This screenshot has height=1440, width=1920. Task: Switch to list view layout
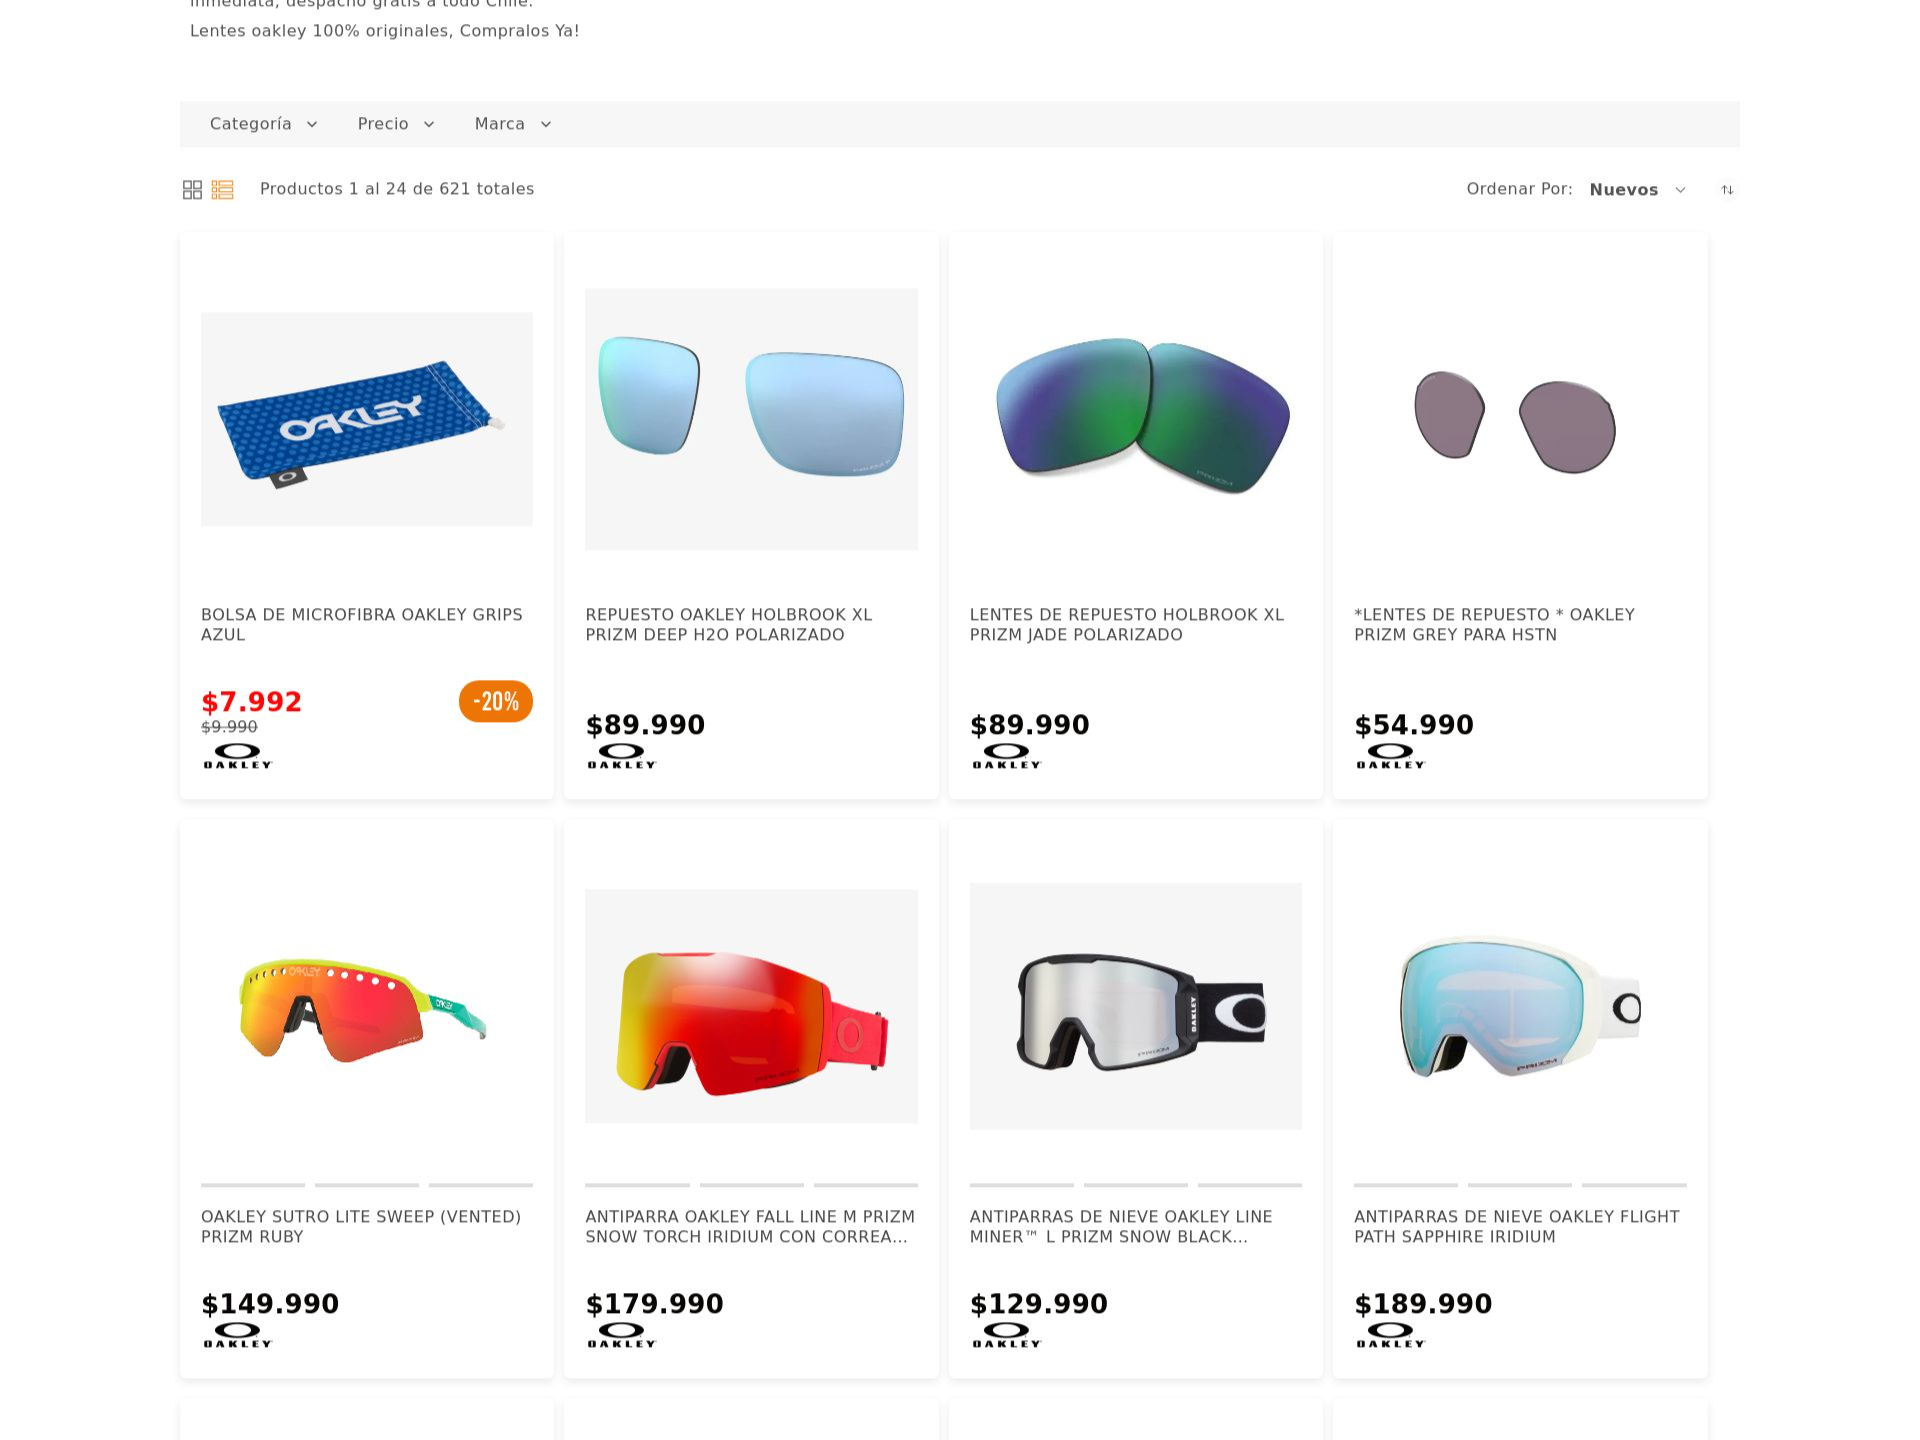coord(222,190)
